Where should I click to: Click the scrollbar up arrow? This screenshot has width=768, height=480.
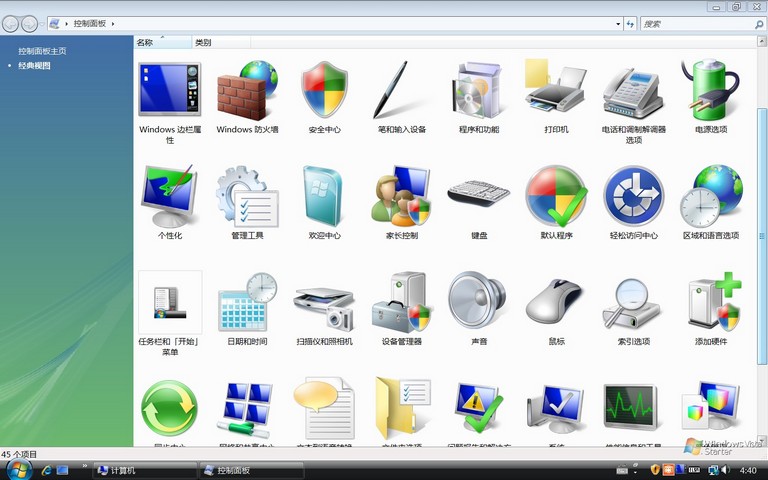(762, 42)
